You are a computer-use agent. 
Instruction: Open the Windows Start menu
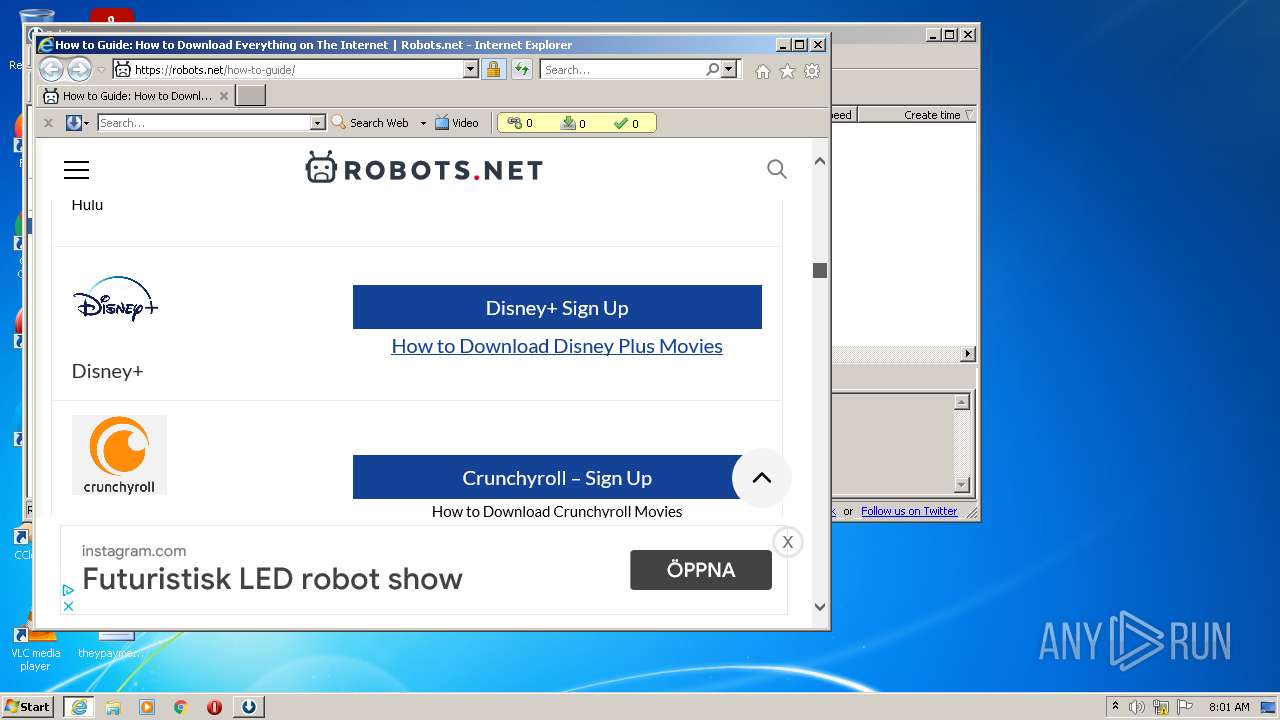click(28, 706)
